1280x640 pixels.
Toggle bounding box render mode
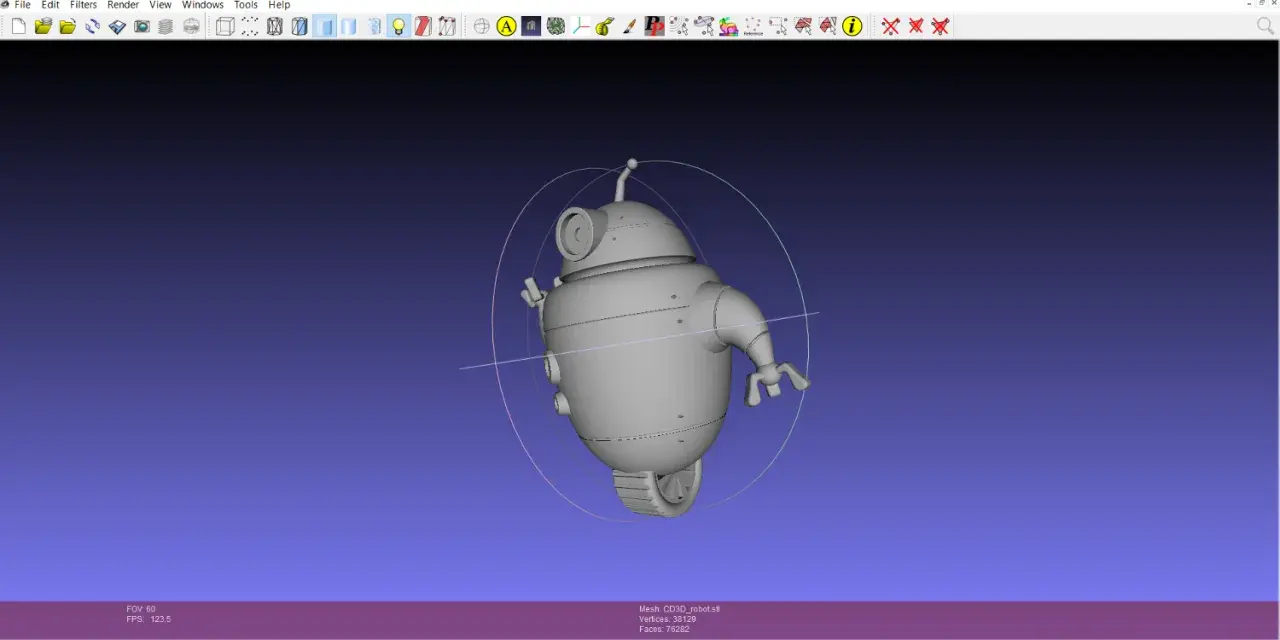225,26
